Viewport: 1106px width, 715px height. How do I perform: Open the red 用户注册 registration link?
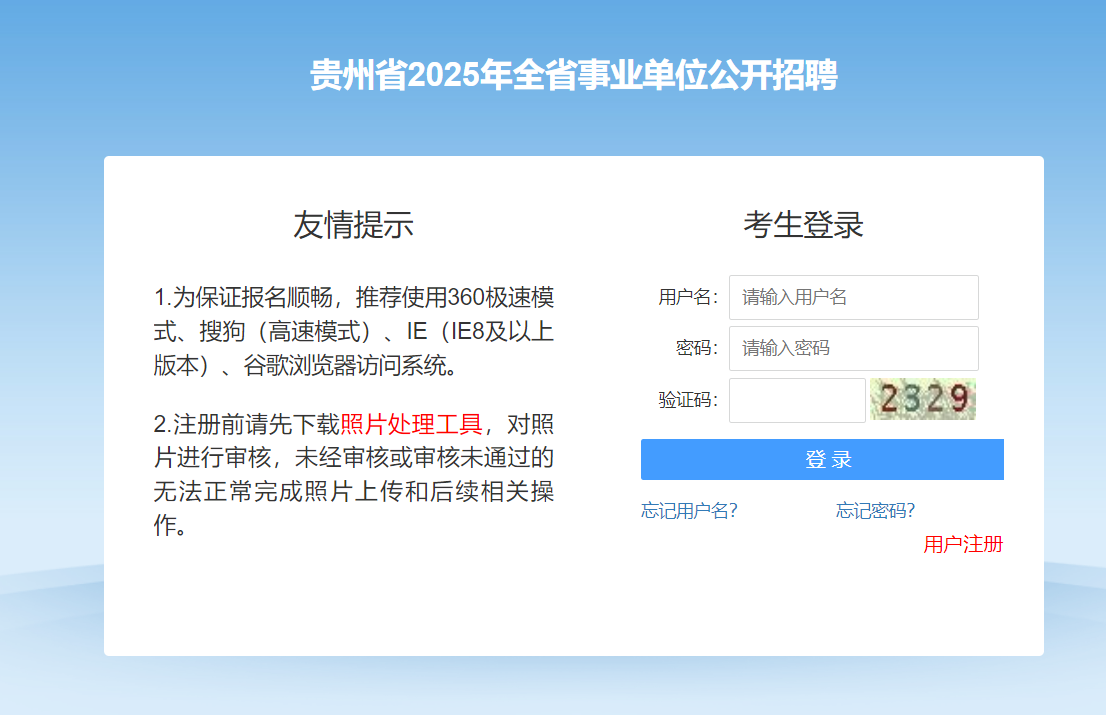pos(963,544)
